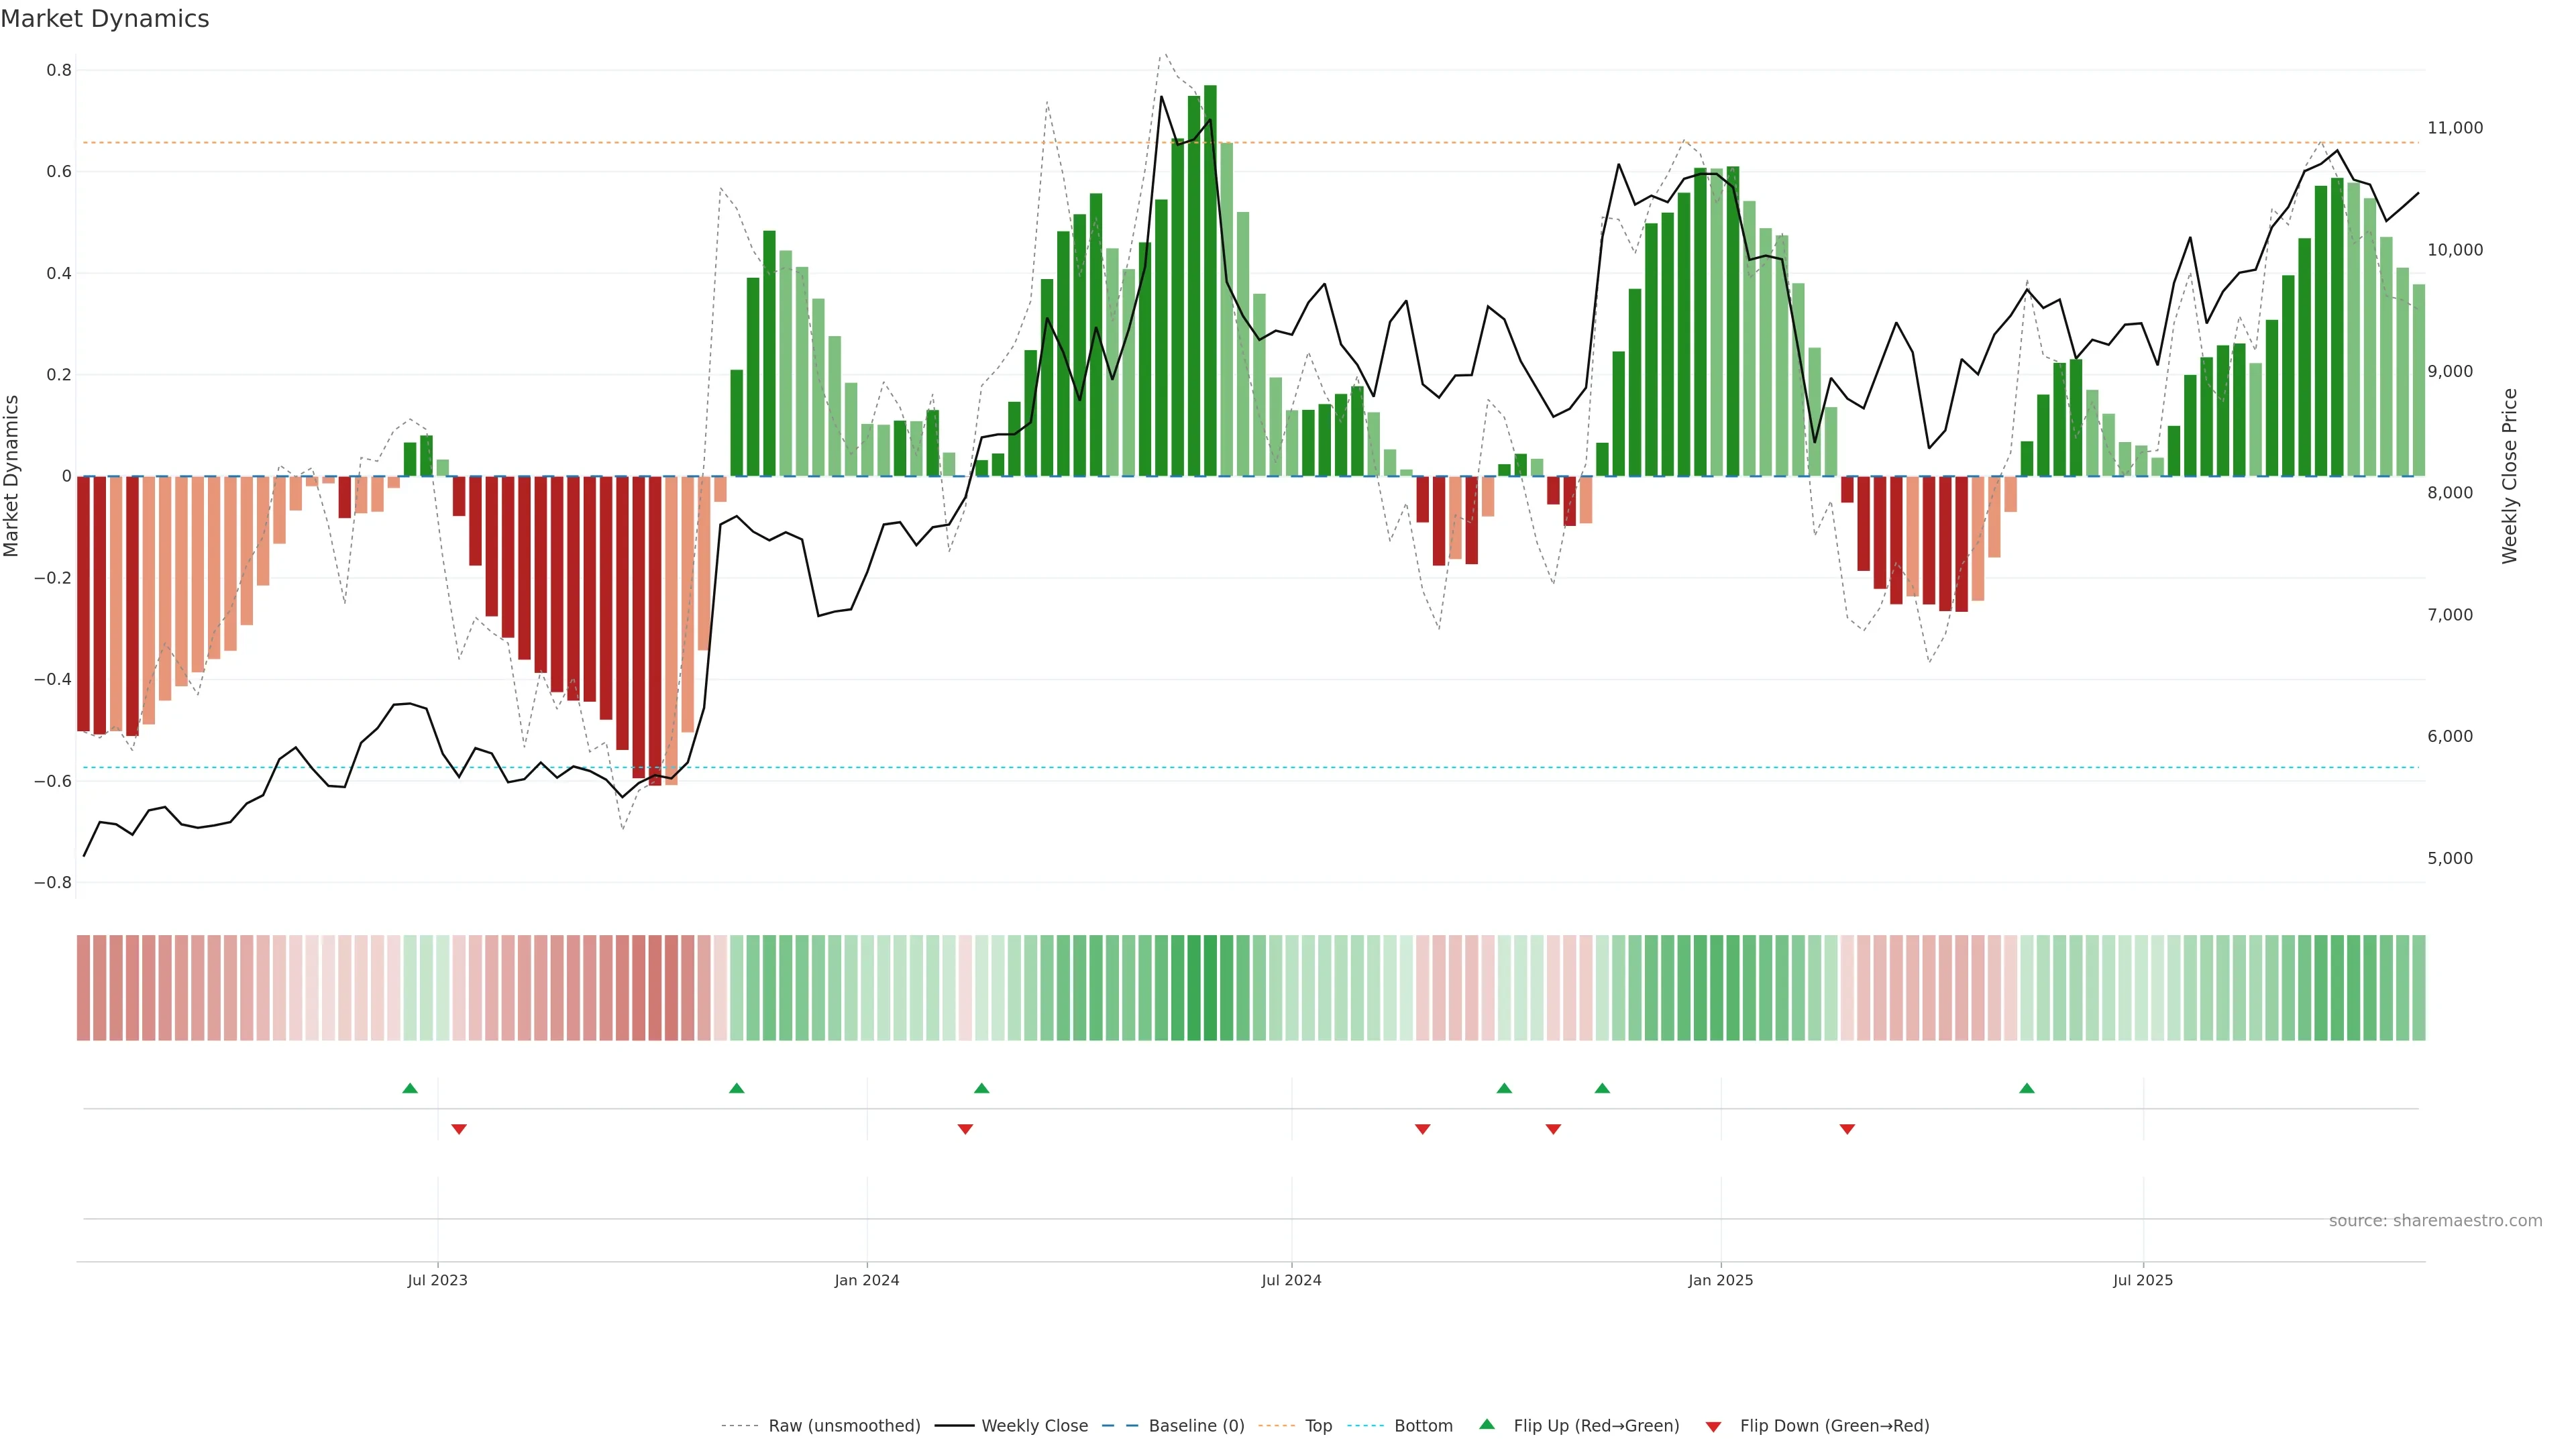This screenshot has height=1449, width=2576.
Task: Click the Jul 2024 x-axis label
Action: (x=1291, y=1280)
